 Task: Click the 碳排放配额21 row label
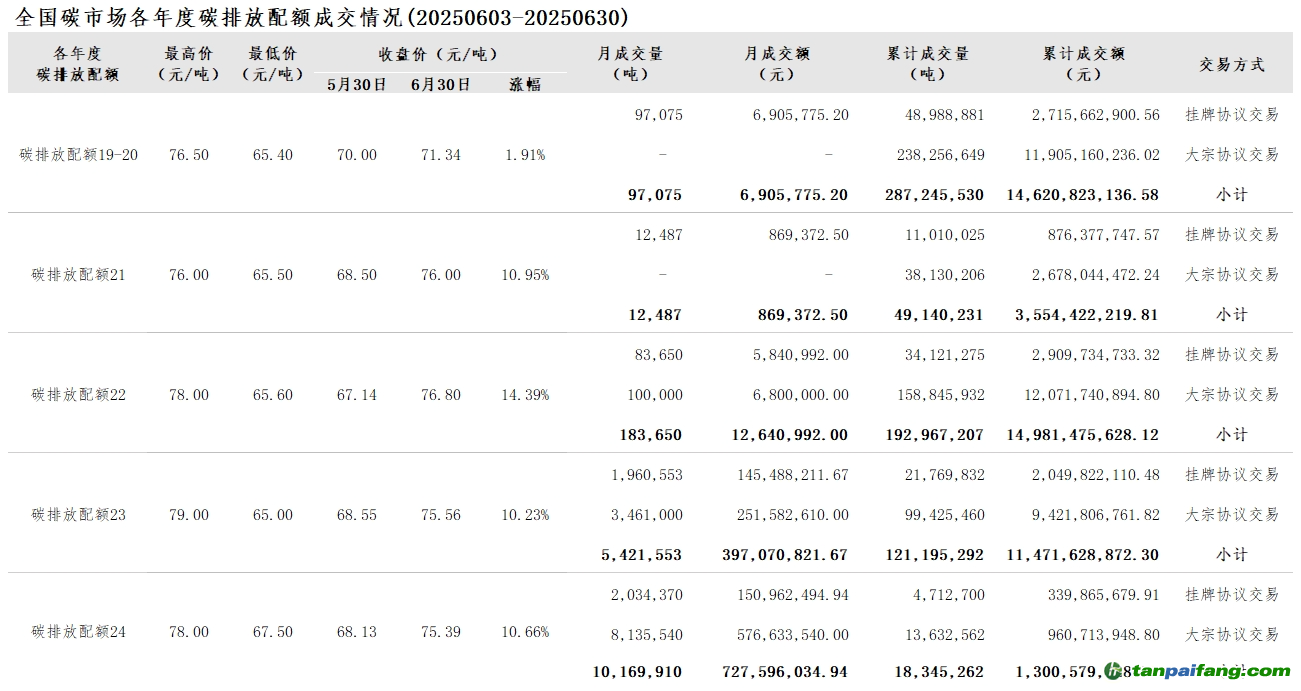79,275
